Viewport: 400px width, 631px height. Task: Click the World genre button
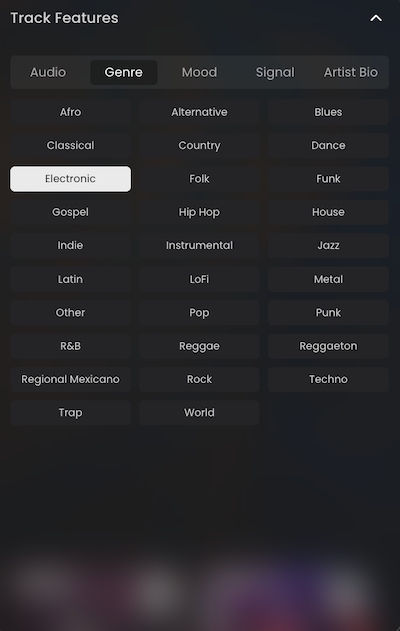click(199, 412)
